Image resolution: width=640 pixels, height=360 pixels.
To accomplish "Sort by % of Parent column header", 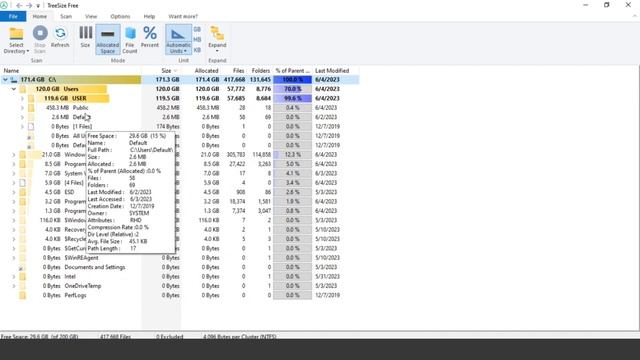I will click(293, 71).
